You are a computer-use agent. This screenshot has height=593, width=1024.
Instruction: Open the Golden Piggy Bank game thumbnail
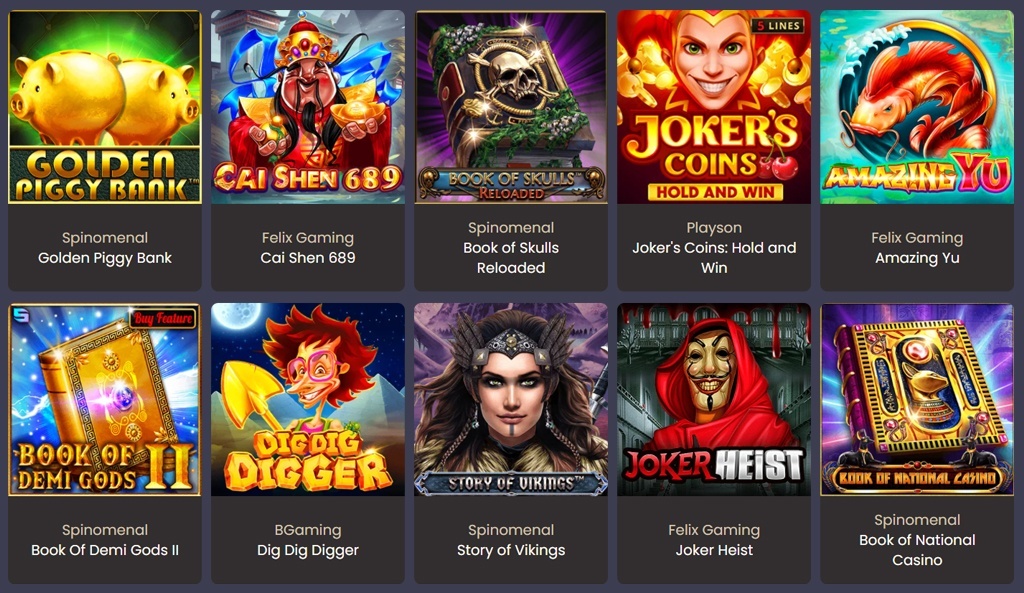pos(104,106)
